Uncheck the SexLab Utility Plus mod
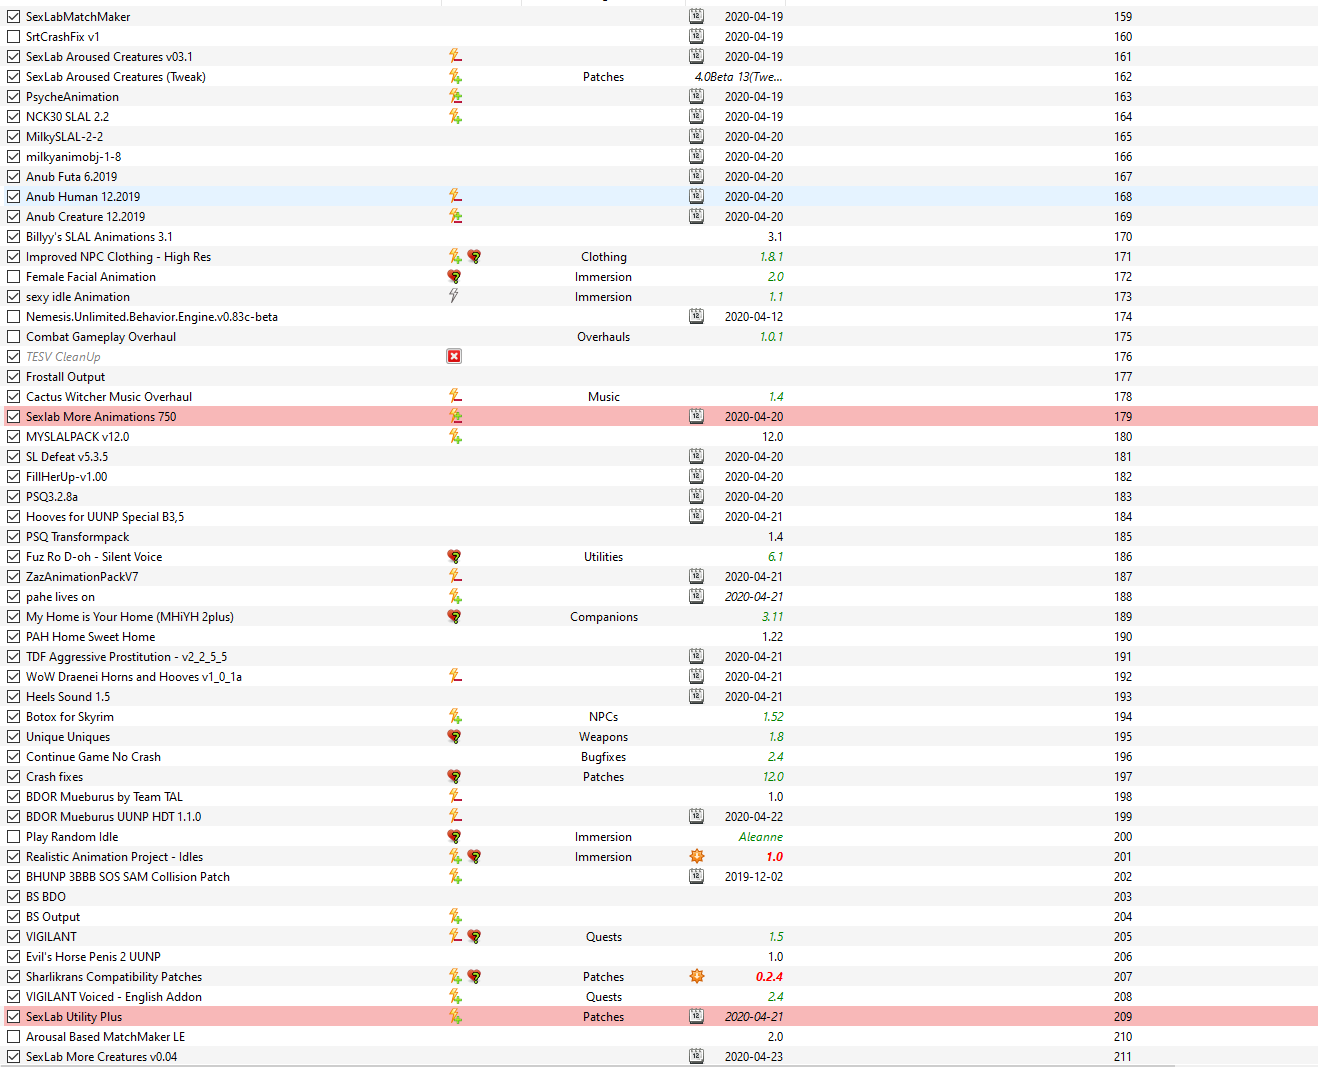Image resolution: width=1318 pixels, height=1067 pixels. click(x=13, y=1017)
